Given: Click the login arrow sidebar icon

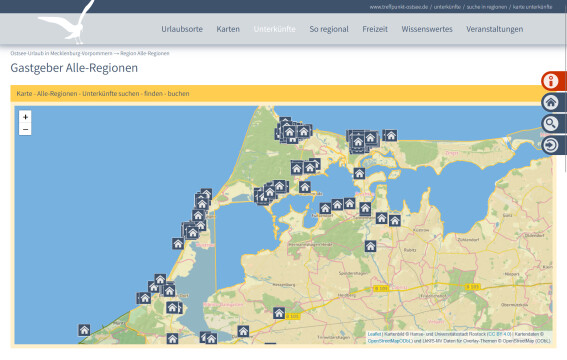Looking at the screenshot, I should pyautogui.click(x=551, y=145).
